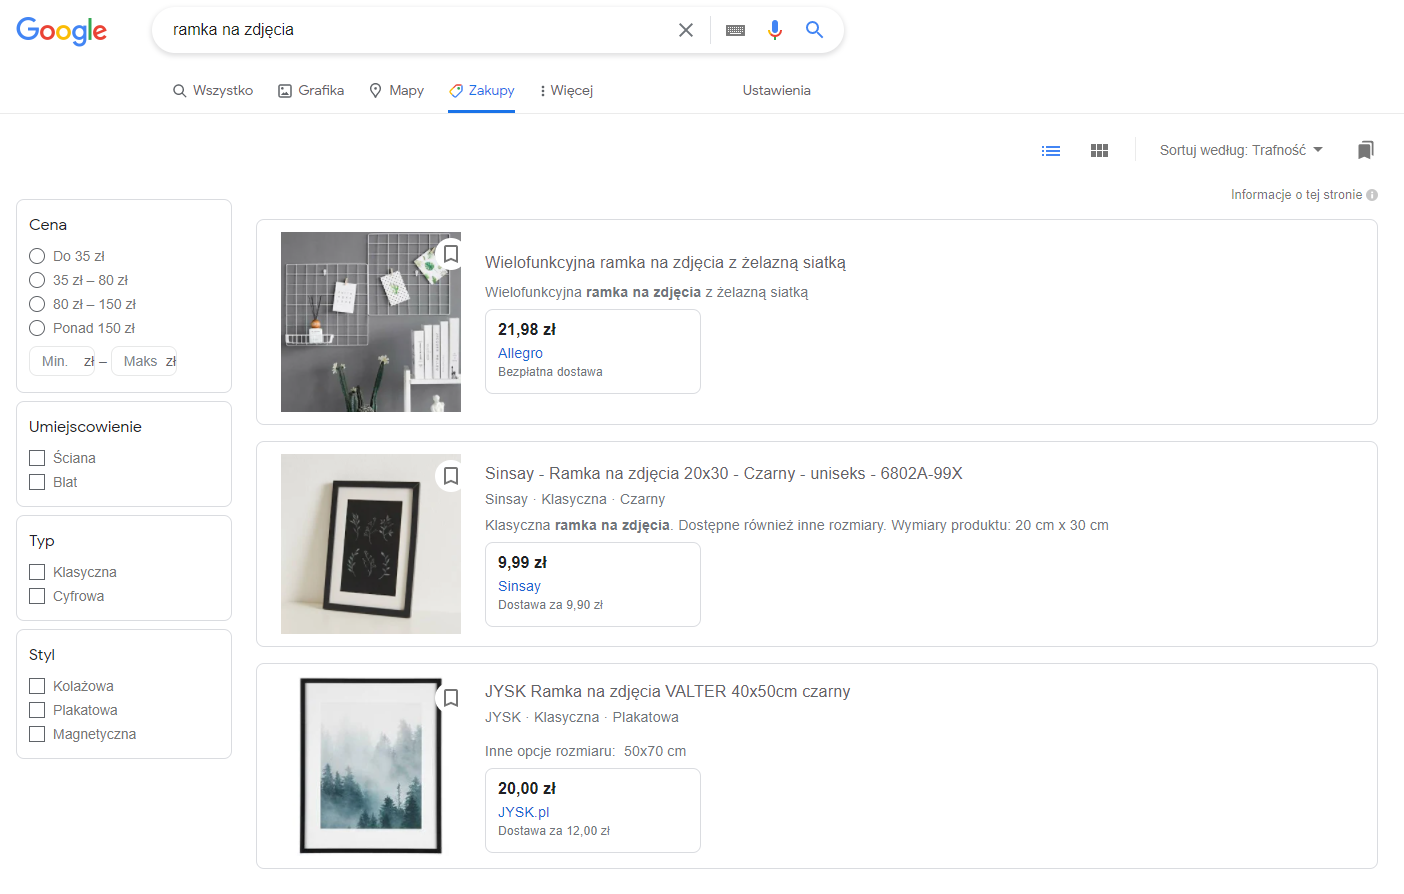This screenshot has width=1404, height=894.
Task: Click Informacje o tej stronie link
Action: 1296,195
